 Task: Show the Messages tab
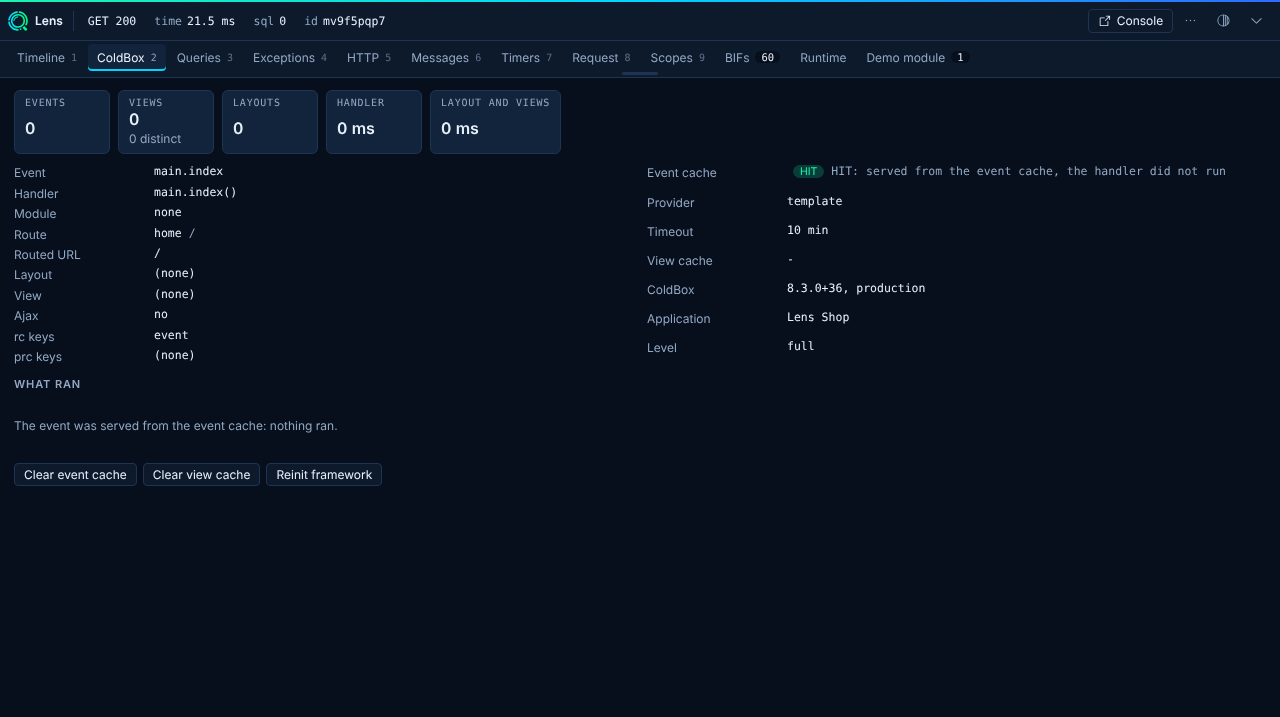[446, 58]
